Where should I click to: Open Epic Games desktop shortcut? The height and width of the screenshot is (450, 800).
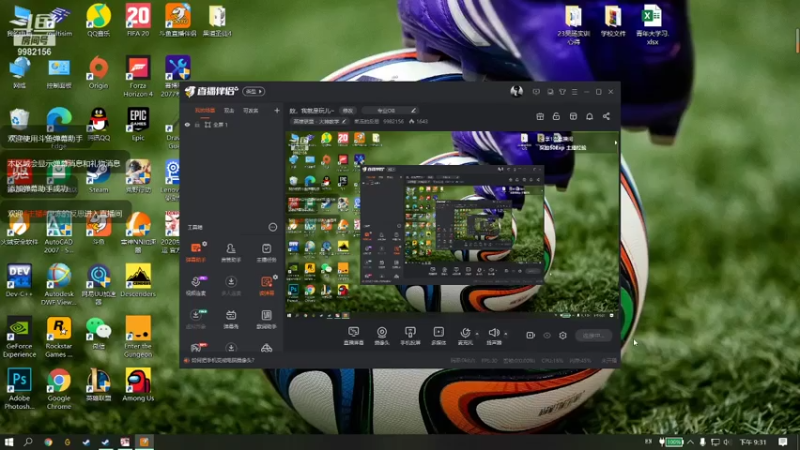[x=138, y=124]
